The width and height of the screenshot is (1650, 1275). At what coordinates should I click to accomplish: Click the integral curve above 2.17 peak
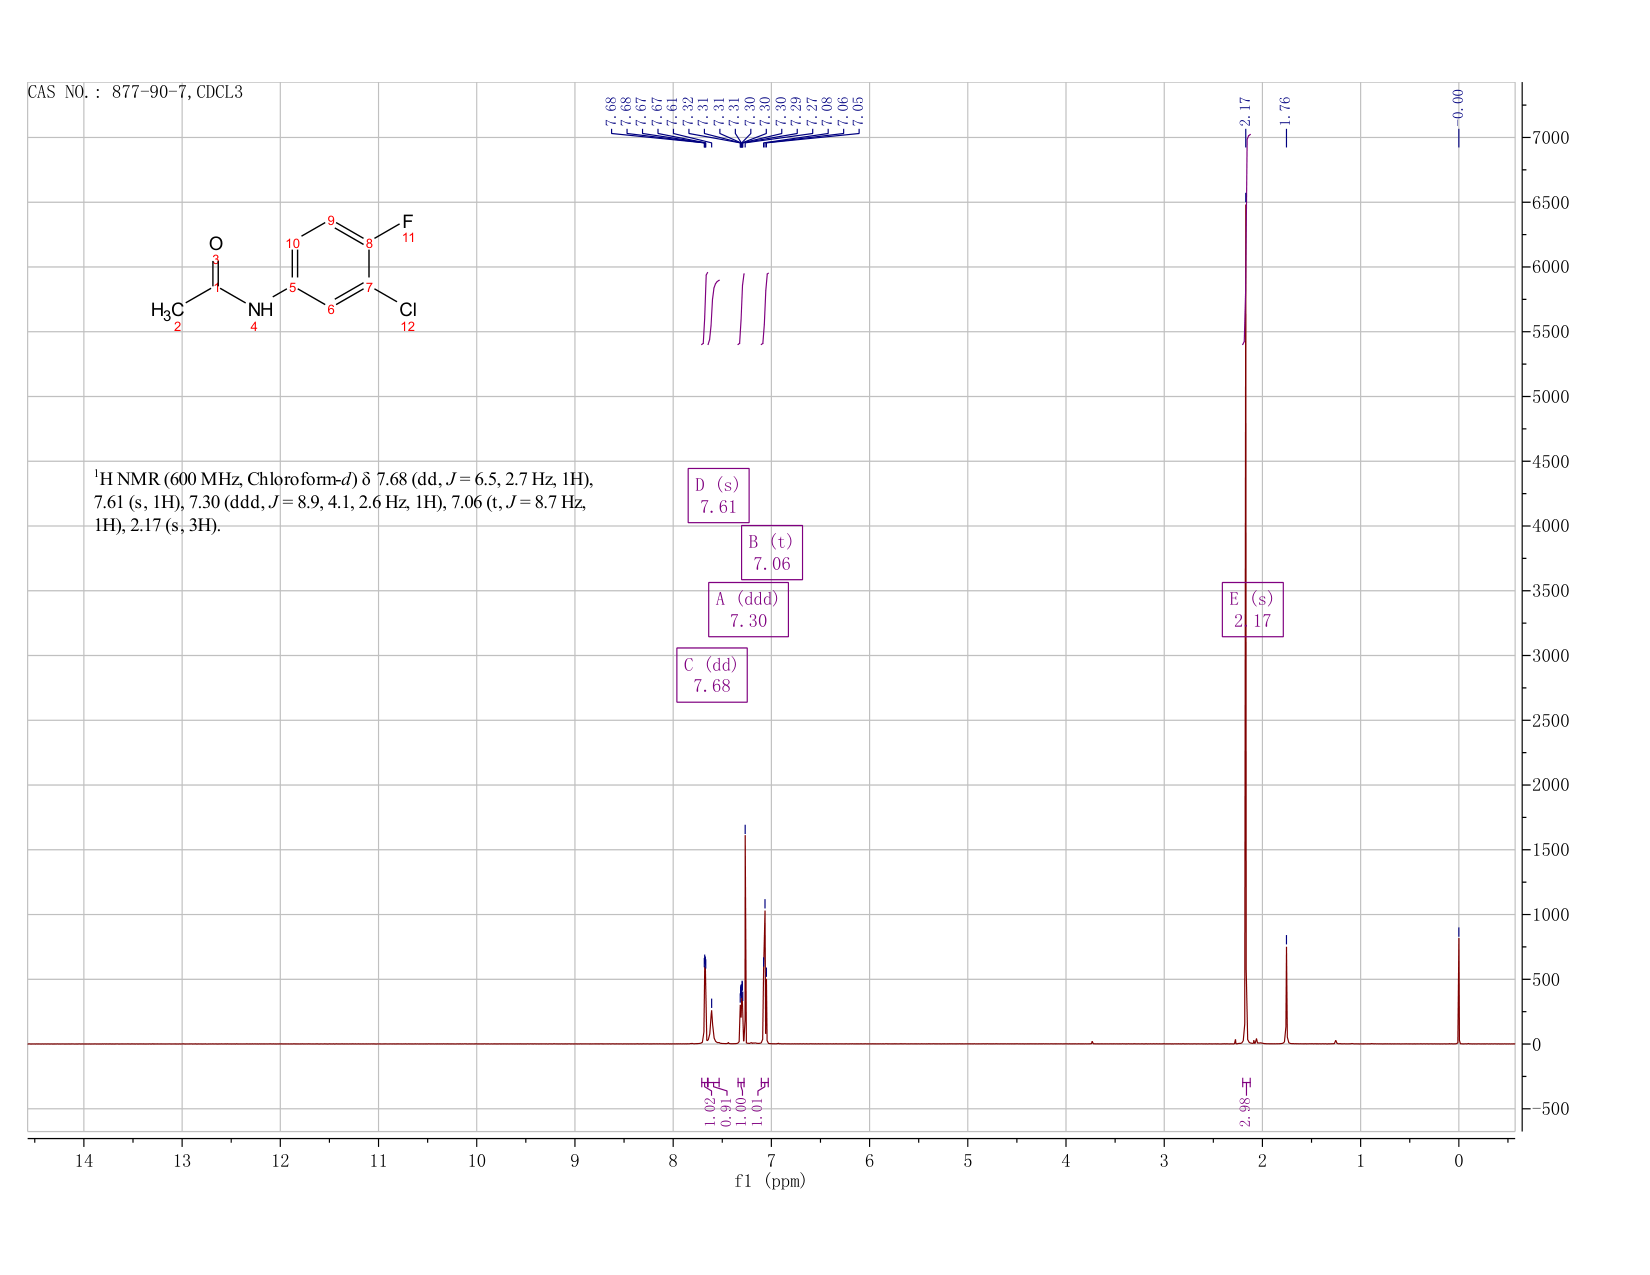click(1246, 240)
